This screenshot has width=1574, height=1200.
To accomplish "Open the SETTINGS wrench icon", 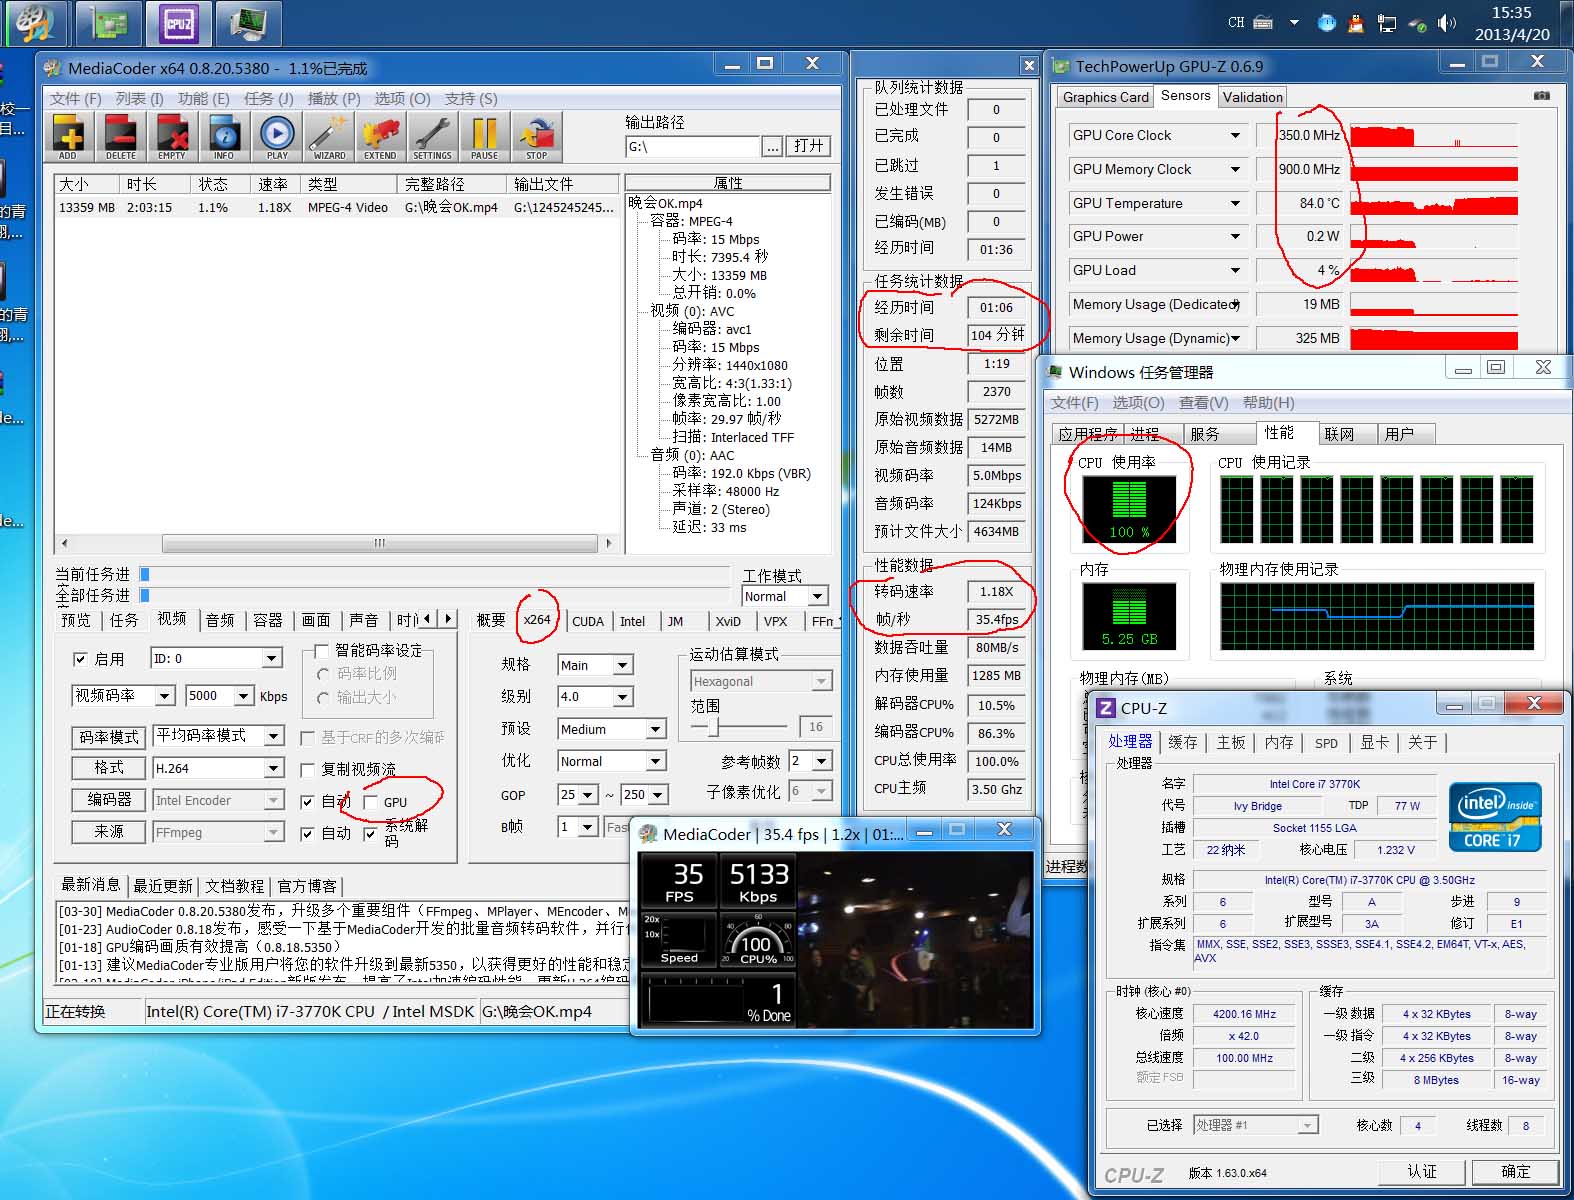I will tap(432, 137).
